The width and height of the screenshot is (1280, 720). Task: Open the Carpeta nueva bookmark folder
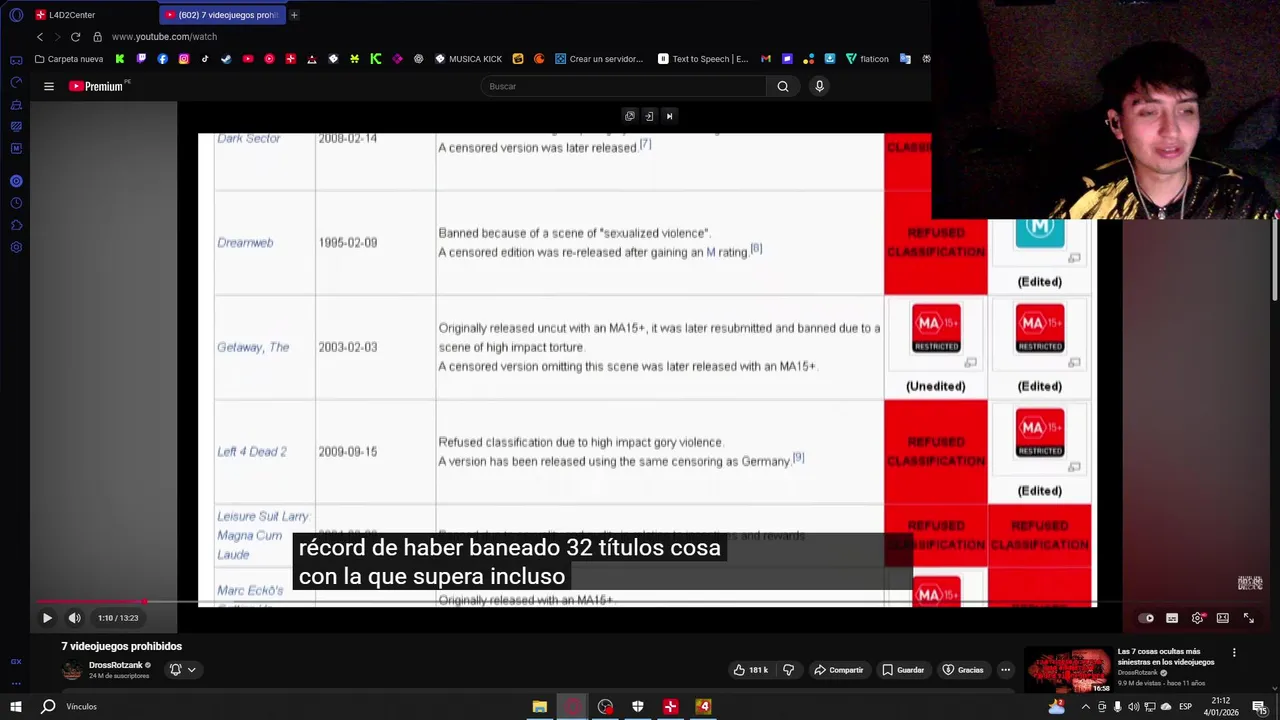(69, 59)
